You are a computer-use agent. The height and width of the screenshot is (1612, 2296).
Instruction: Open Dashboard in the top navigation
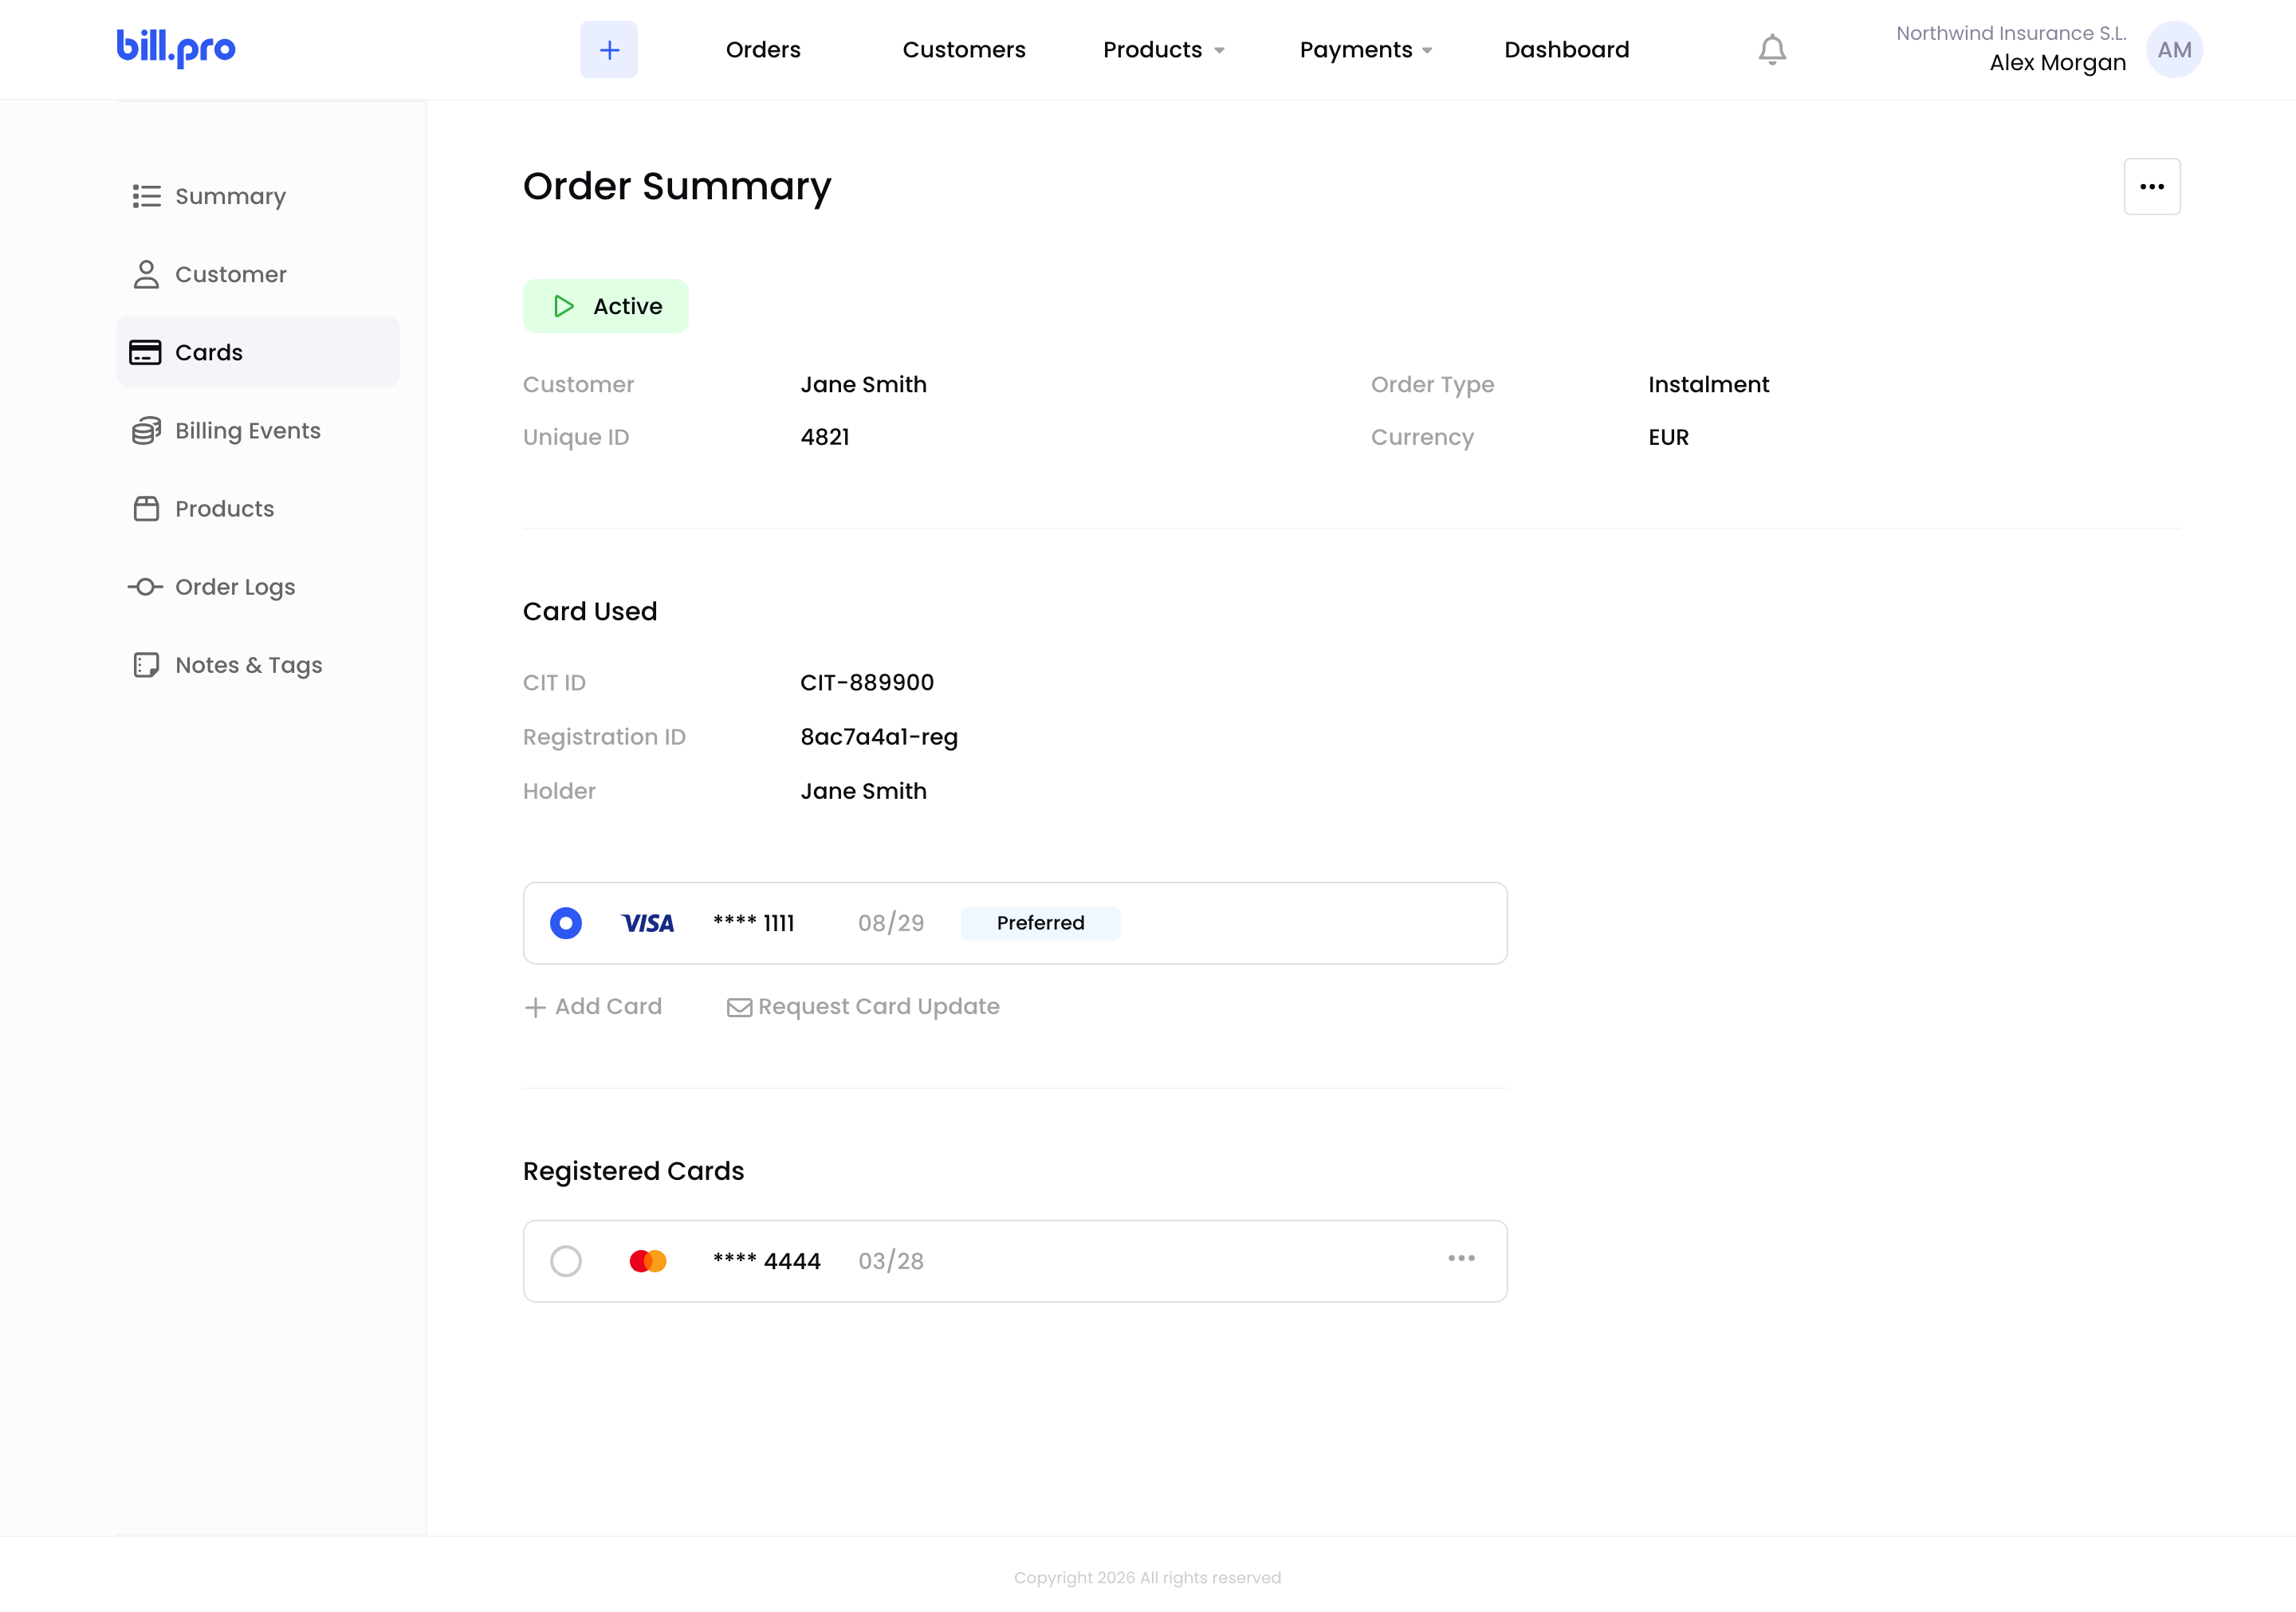[1567, 50]
